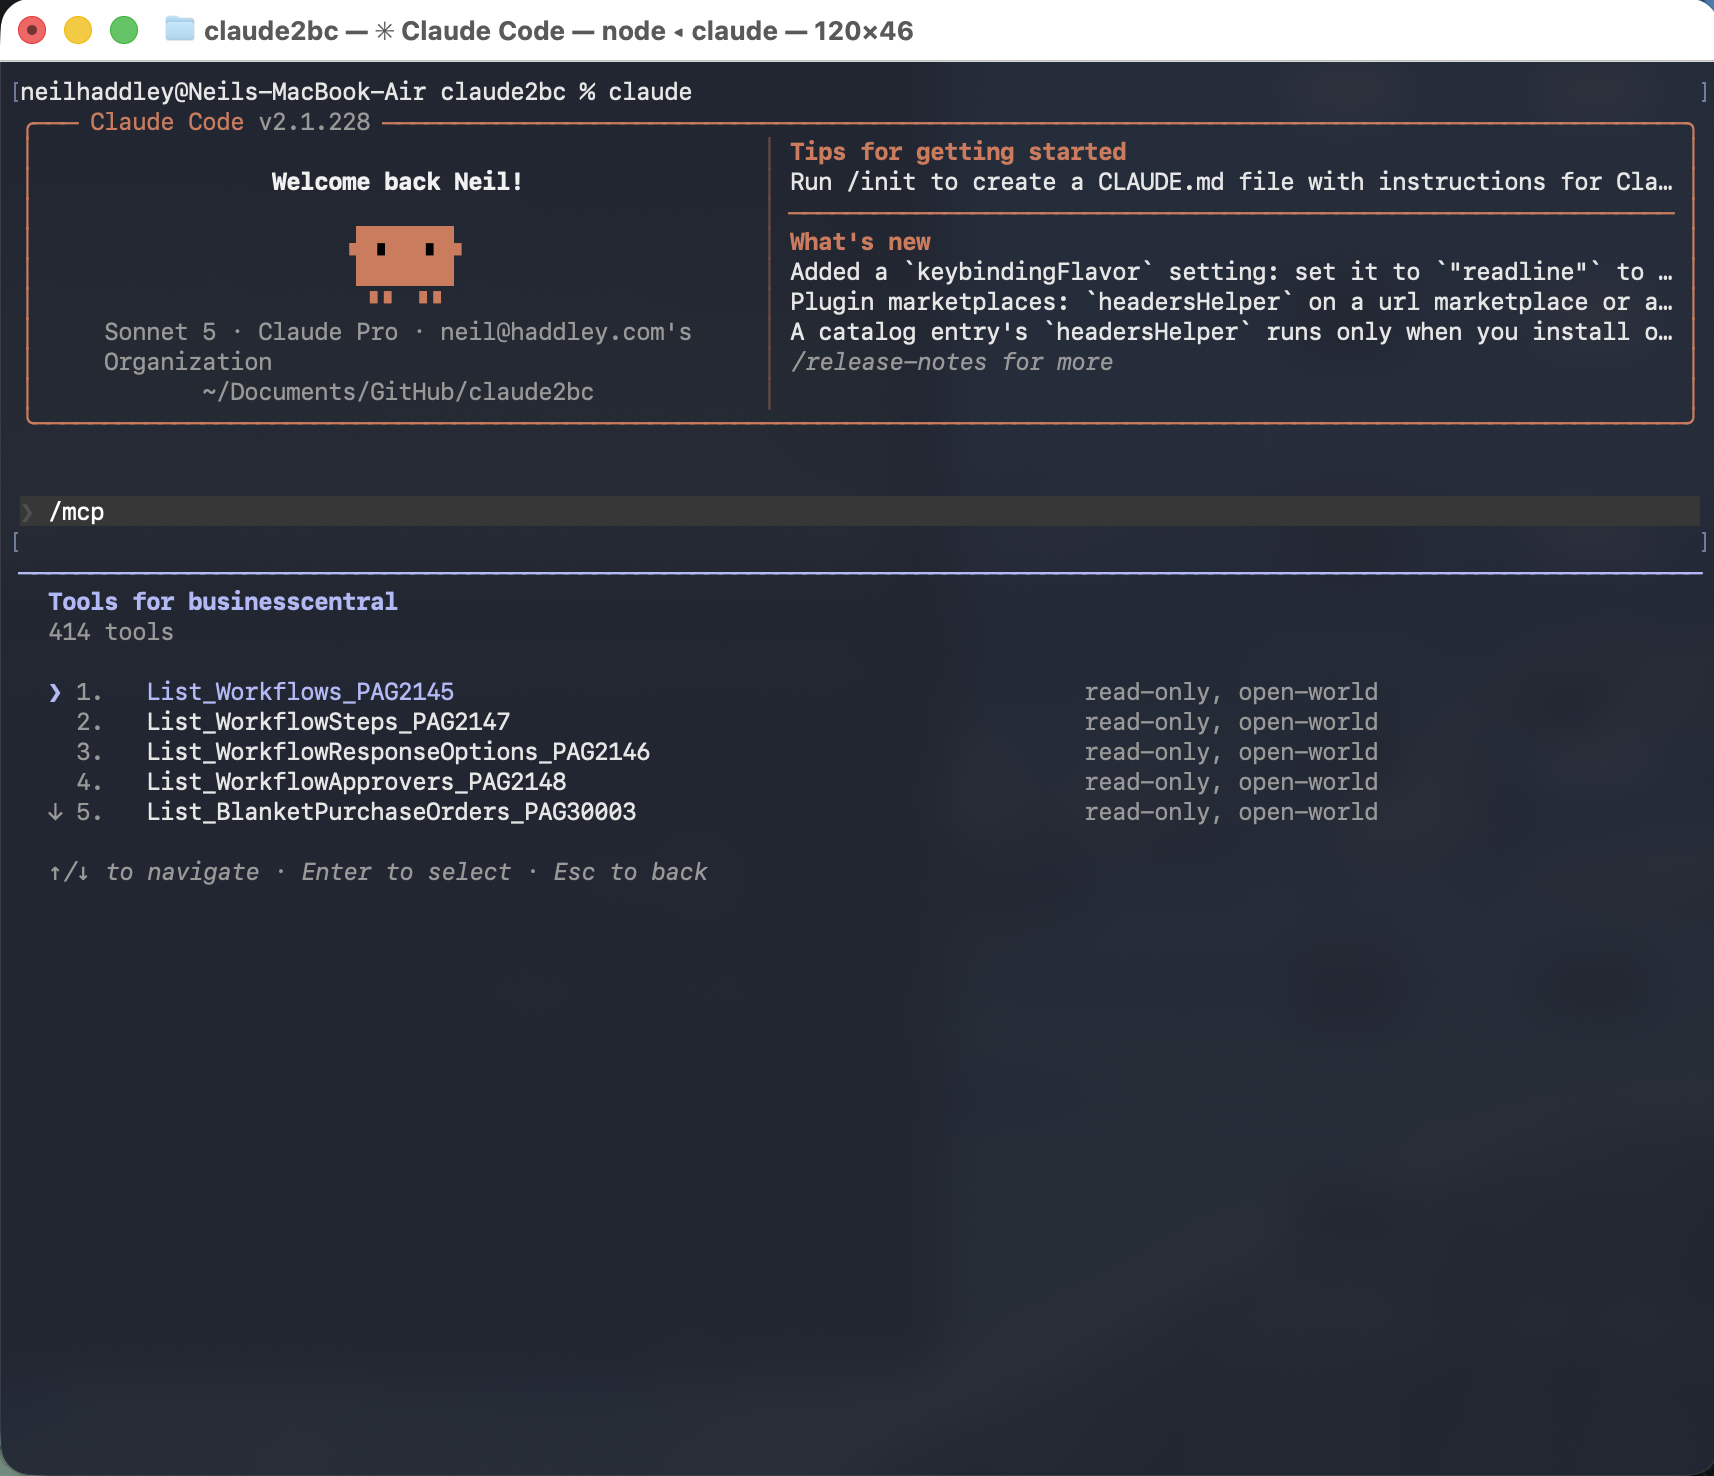Click the ~/Documents/GitHub/claude2bc path text

click(398, 392)
